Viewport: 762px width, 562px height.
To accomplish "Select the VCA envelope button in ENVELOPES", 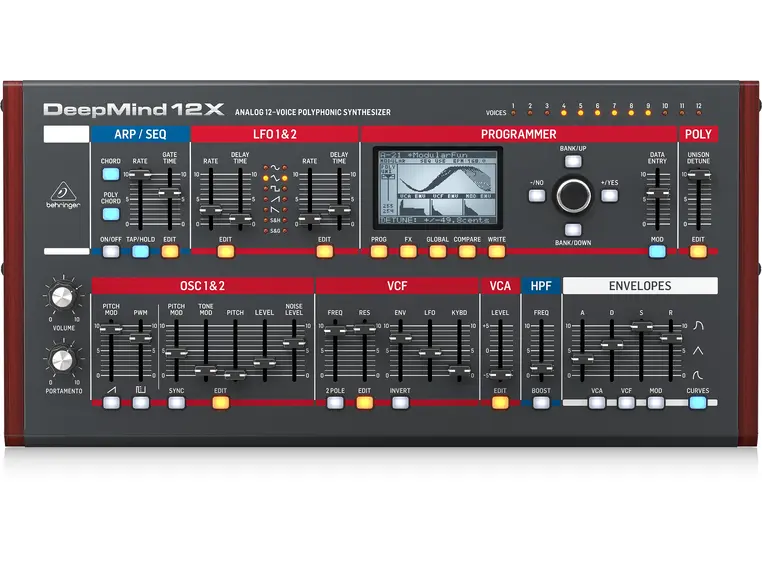I will [597, 403].
